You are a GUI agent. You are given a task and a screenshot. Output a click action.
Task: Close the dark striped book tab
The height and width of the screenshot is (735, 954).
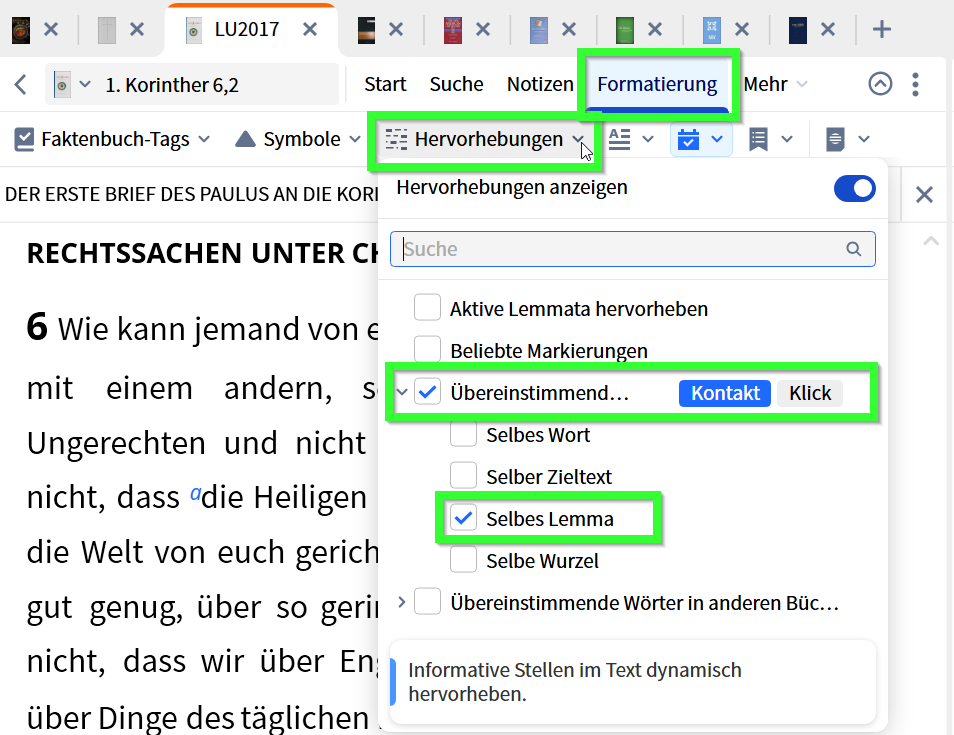(x=396, y=29)
